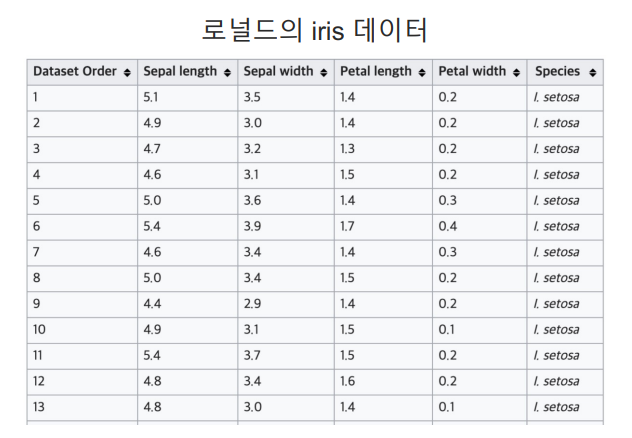Click petal length value 1.7
Screen dimensions: 632x438
pos(347,226)
